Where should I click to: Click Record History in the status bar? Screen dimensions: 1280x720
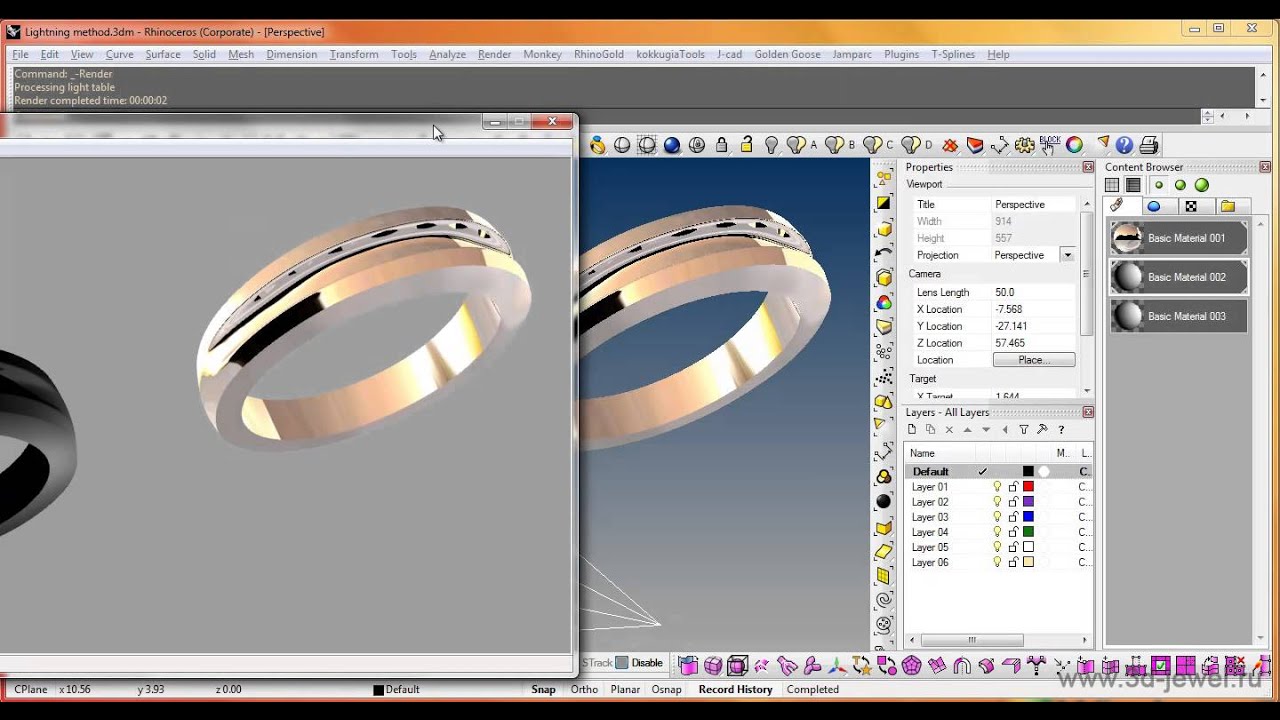coord(735,689)
